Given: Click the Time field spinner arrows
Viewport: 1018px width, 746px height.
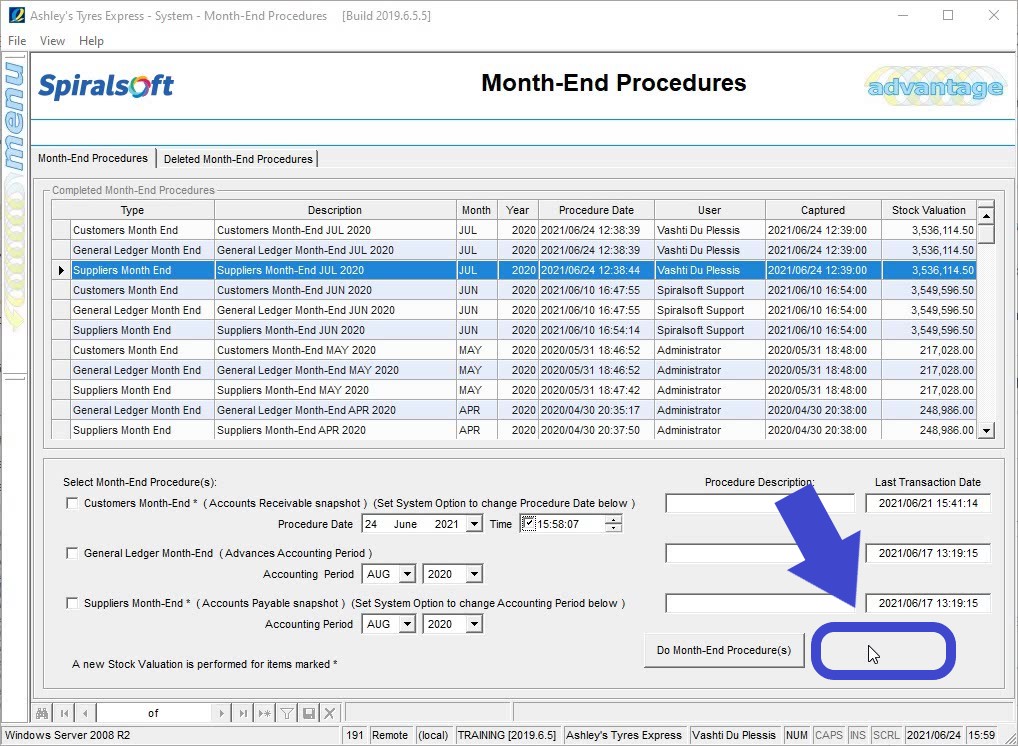Looking at the screenshot, I should tap(613, 524).
